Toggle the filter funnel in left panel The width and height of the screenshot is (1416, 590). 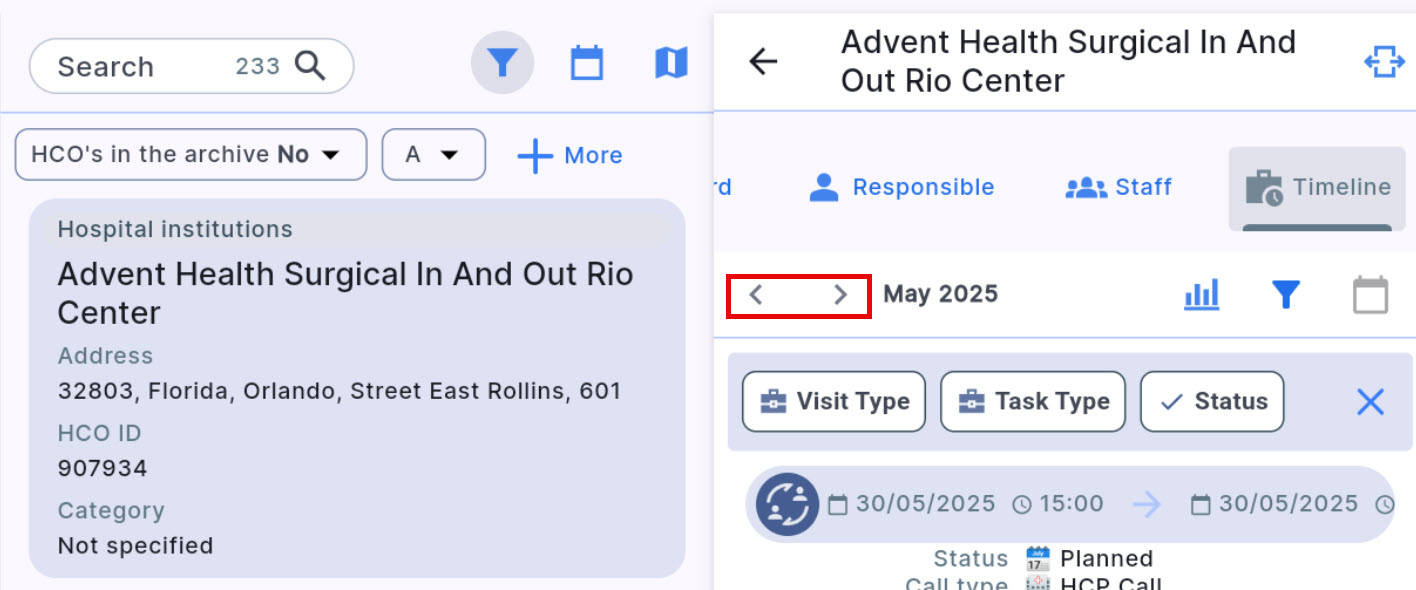click(x=502, y=63)
